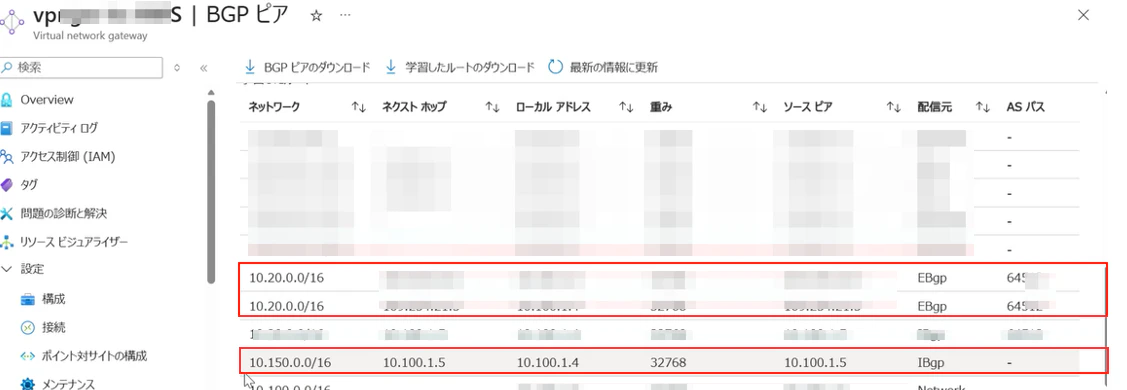
Task: Click the 構成 briefcase icon
Action: 27,299
